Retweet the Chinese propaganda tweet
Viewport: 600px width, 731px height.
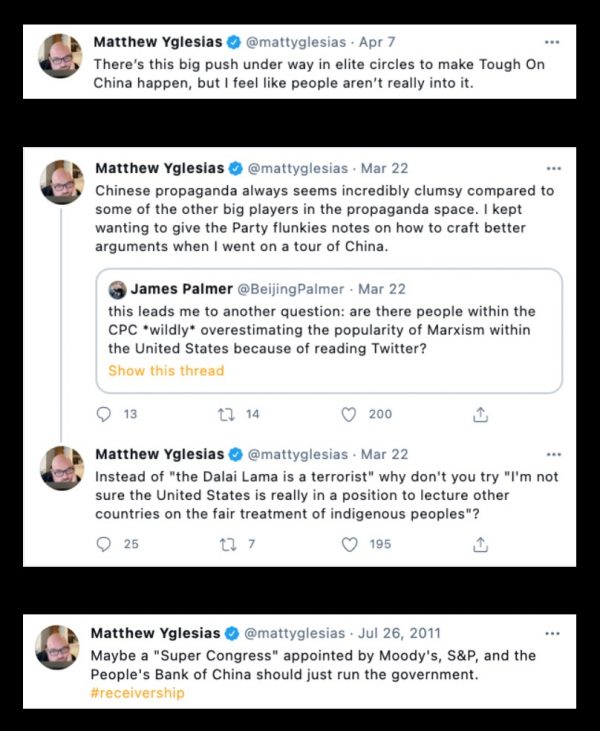[224, 414]
